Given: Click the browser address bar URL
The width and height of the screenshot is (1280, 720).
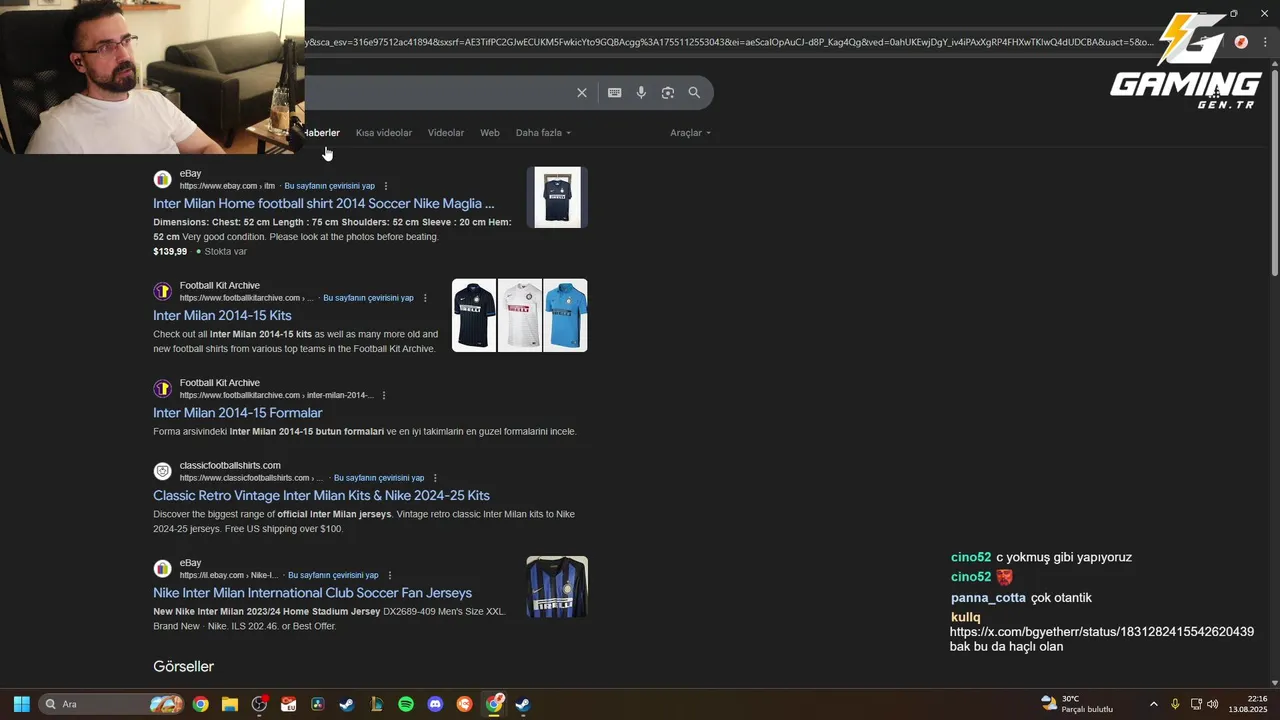Looking at the screenshot, I should 730,42.
